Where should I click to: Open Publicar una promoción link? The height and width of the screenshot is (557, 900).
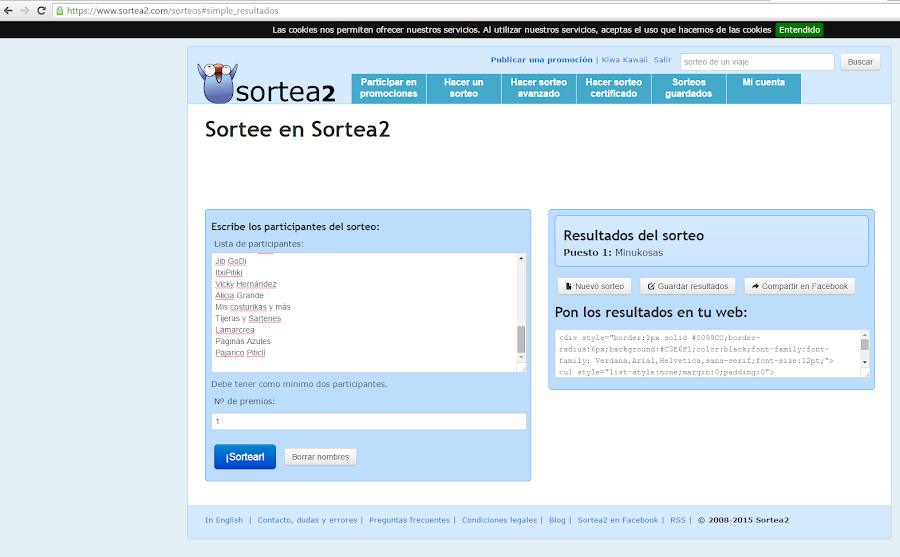point(541,60)
